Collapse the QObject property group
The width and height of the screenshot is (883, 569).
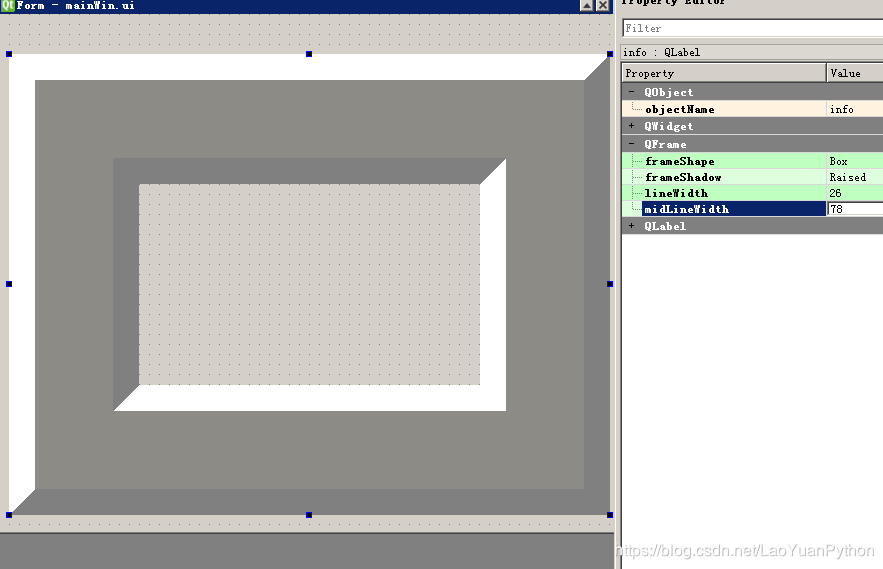pyautogui.click(x=631, y=92)
